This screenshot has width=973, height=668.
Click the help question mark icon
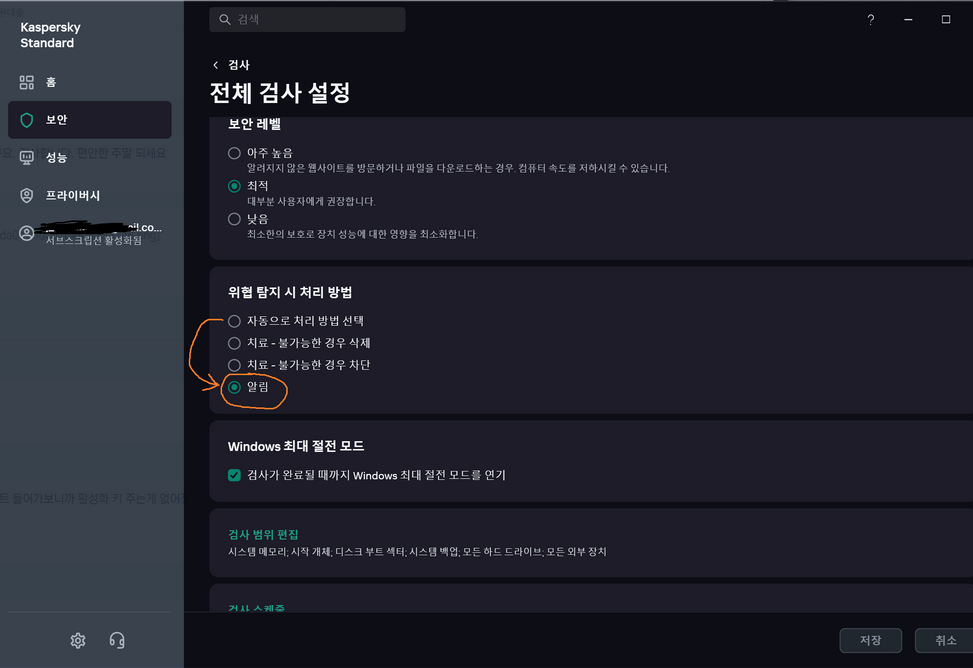coord(871,20)
